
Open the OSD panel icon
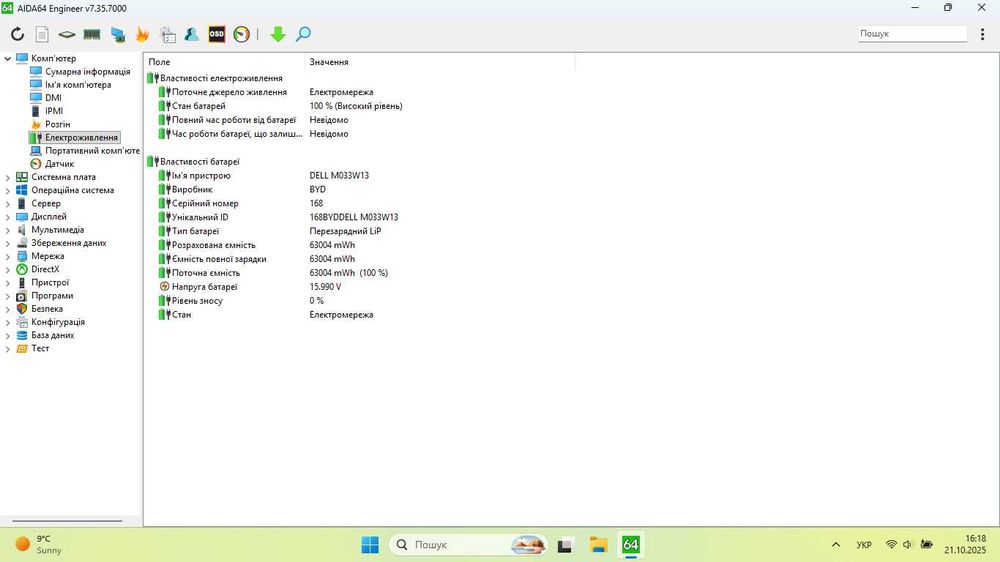click(217, 34)
